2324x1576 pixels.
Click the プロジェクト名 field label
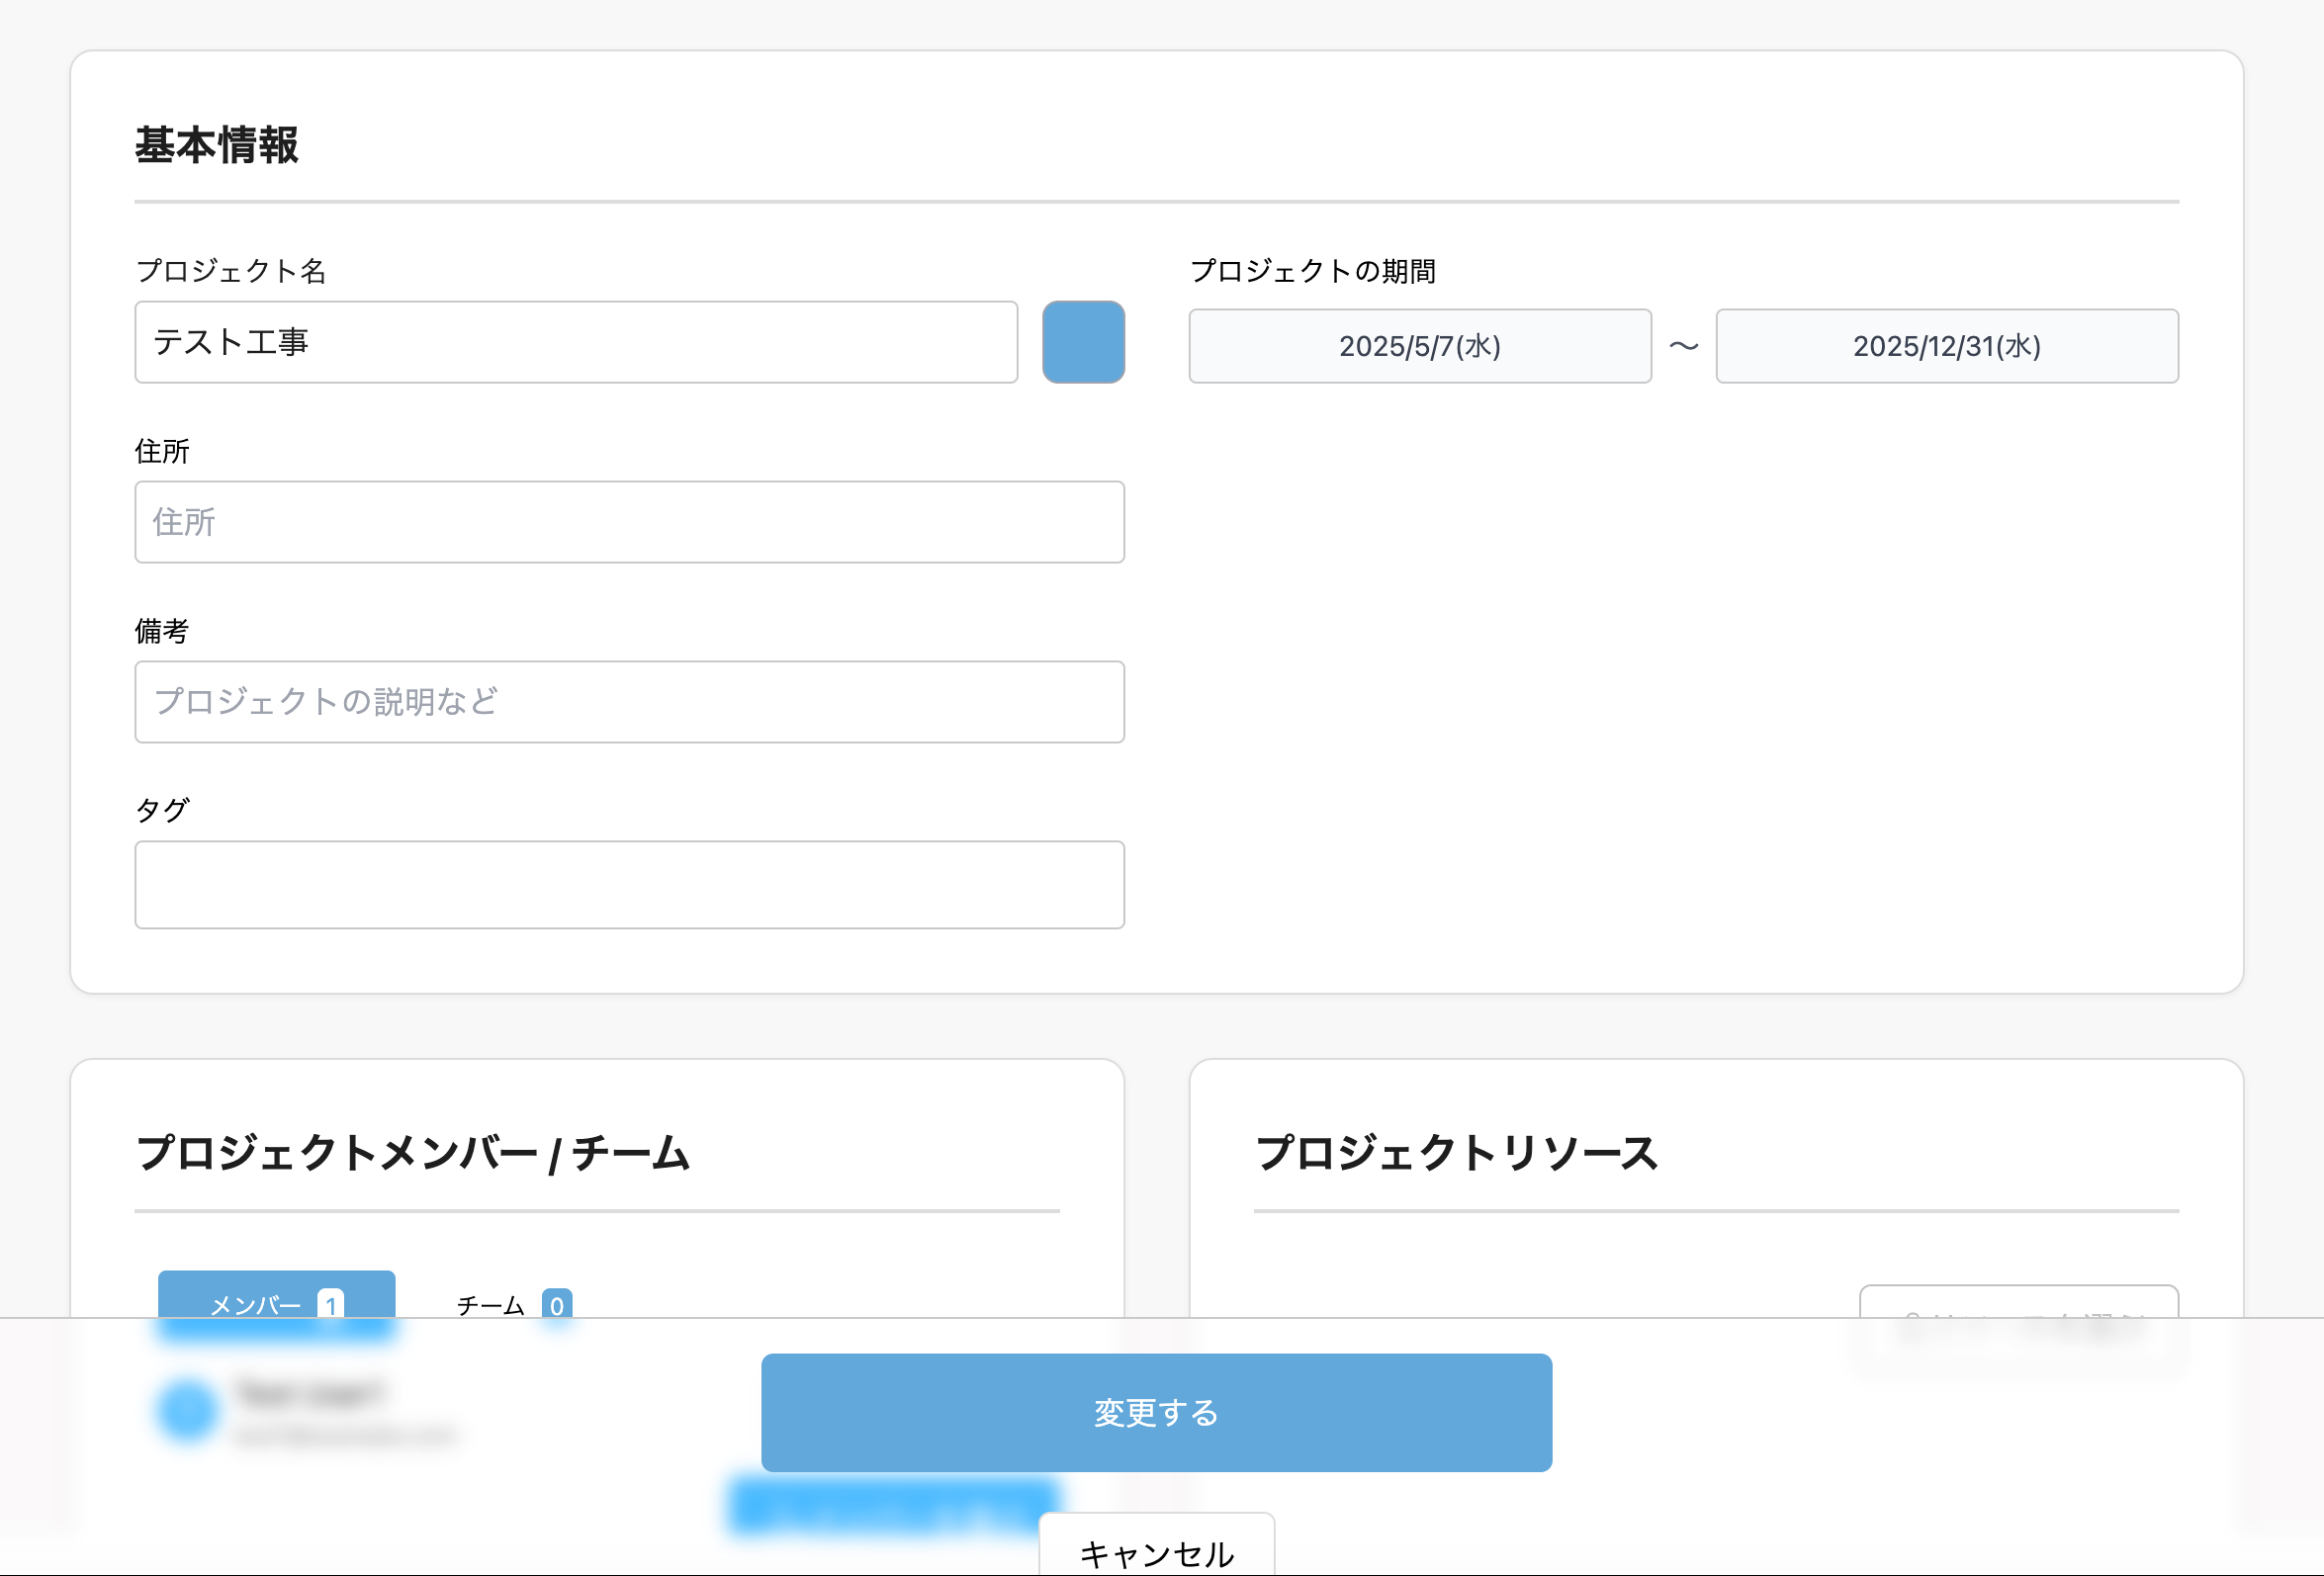231,271
